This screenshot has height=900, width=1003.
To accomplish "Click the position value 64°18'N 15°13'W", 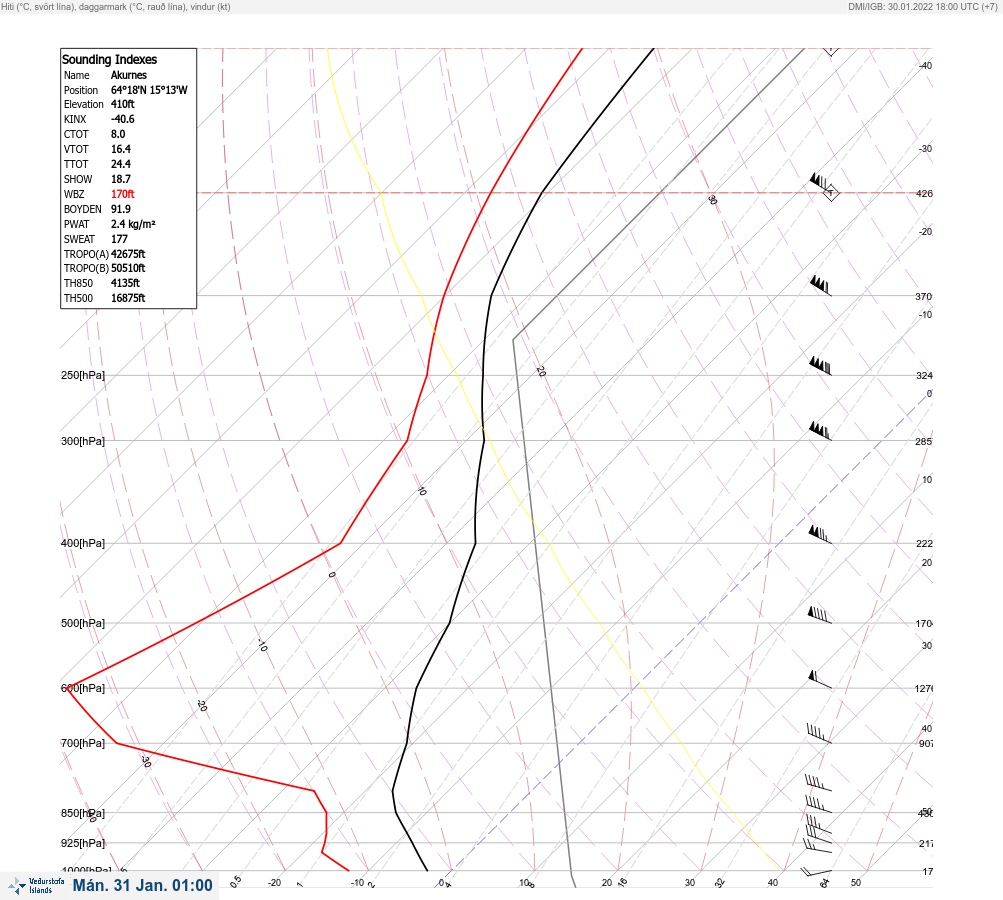I will [x=149, y=90].
